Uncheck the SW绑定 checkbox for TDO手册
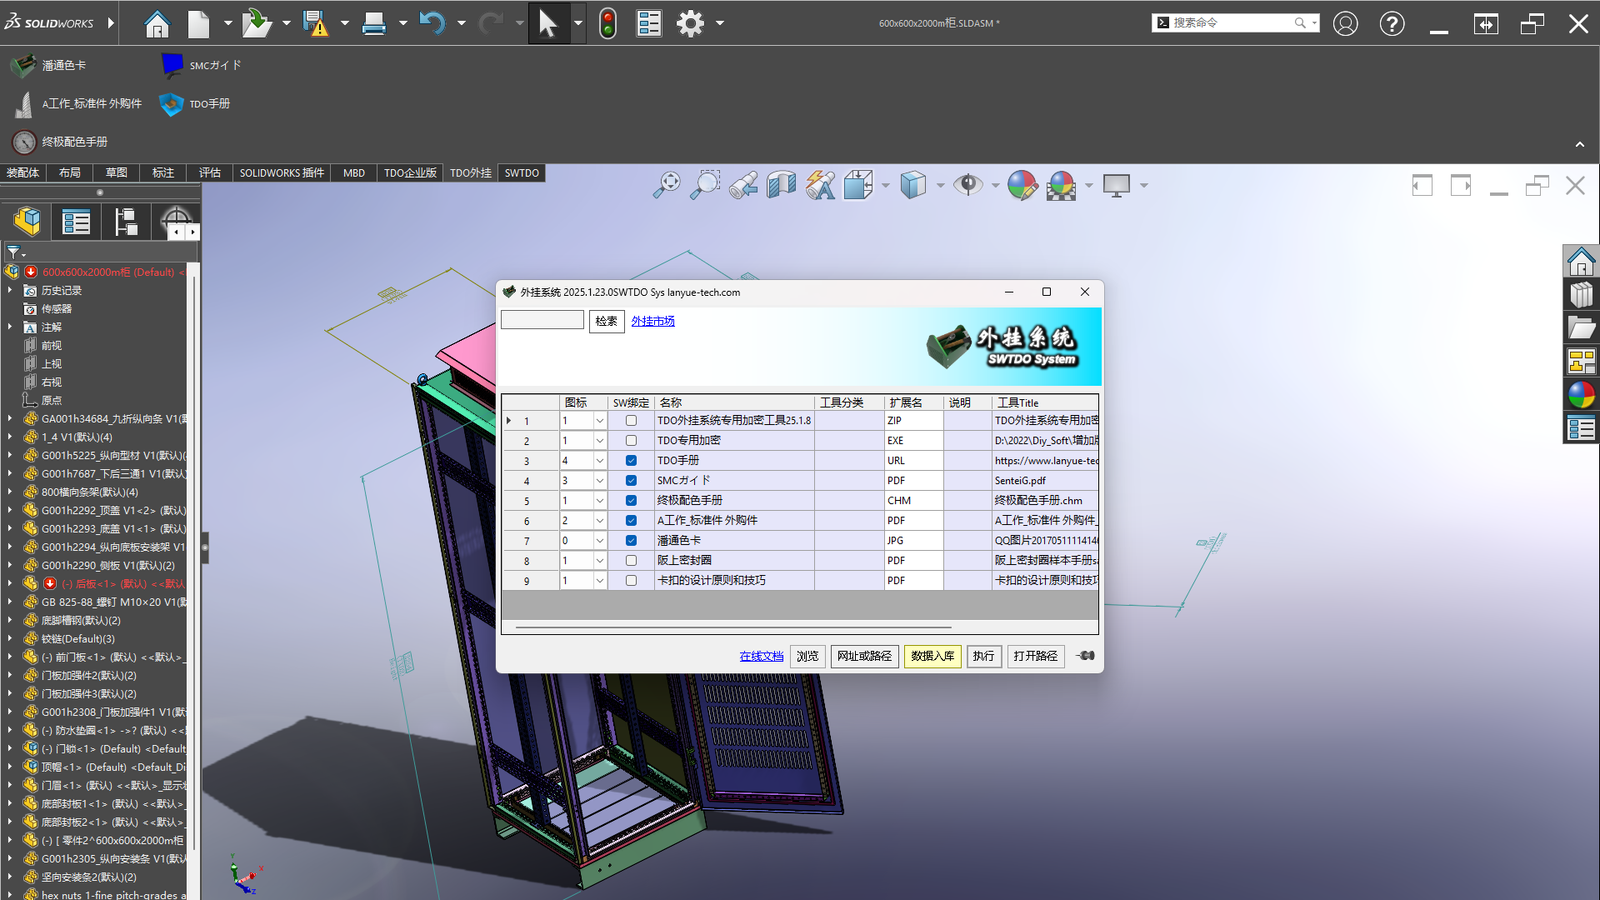This screenshot has width=1600, height=900. click(x=631, y=461)
